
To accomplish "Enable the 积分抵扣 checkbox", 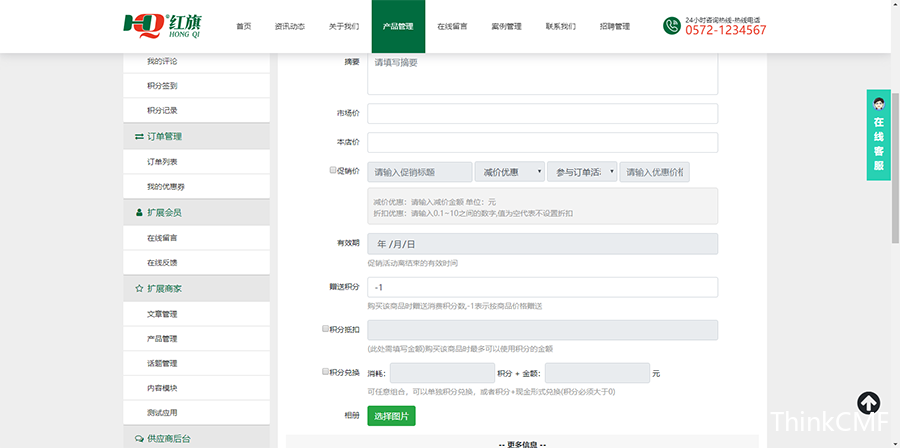I will point(325,329).
